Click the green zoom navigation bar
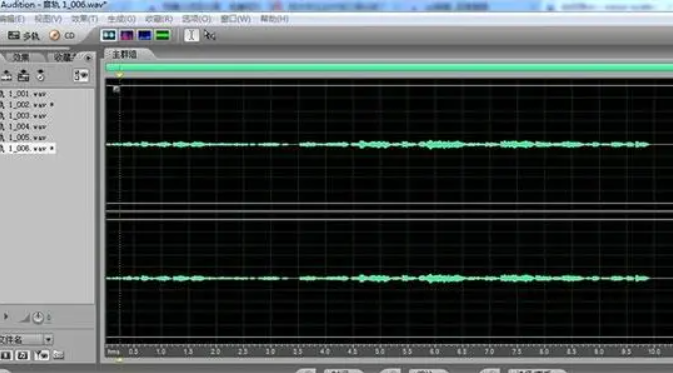The height and width of the screenshot is (373, 673). tap(389, 67)
